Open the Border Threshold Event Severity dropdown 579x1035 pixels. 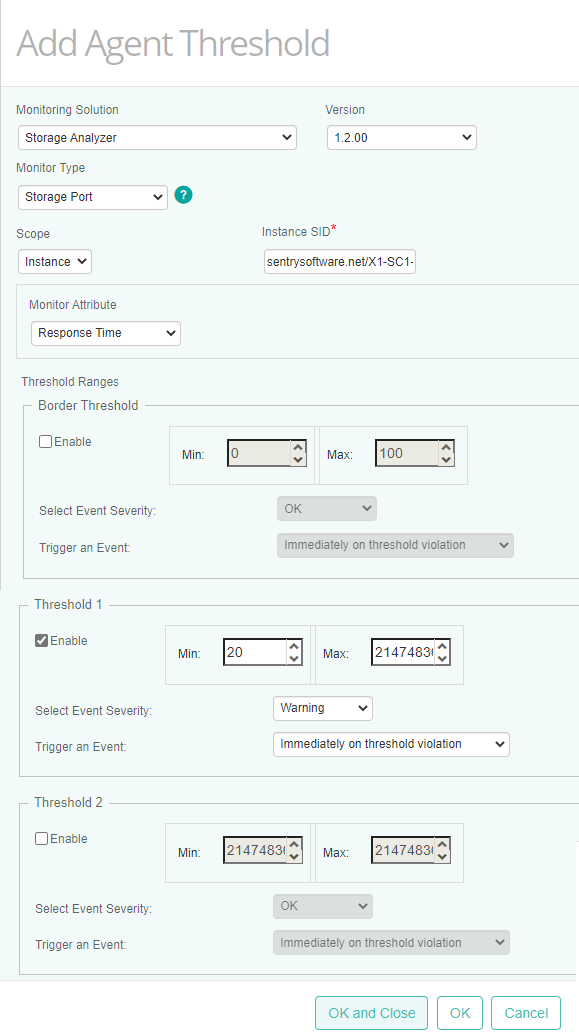[x=327, y=509]
